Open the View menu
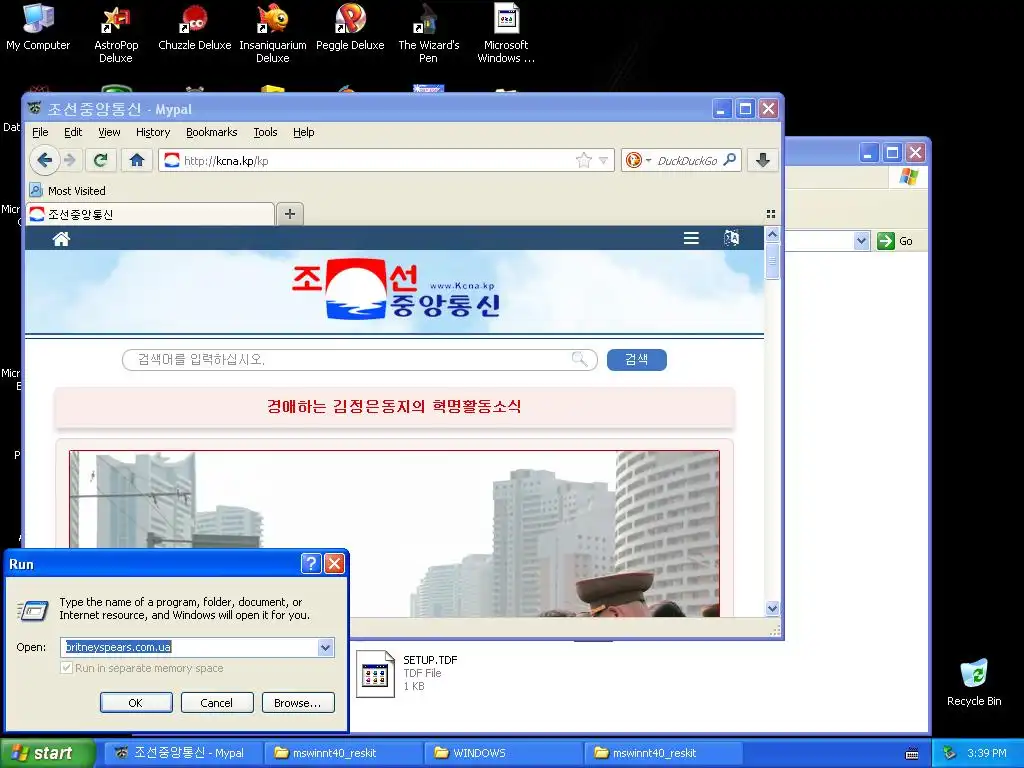This screenshot has width=1024, height=768. (x=109, y=132)
